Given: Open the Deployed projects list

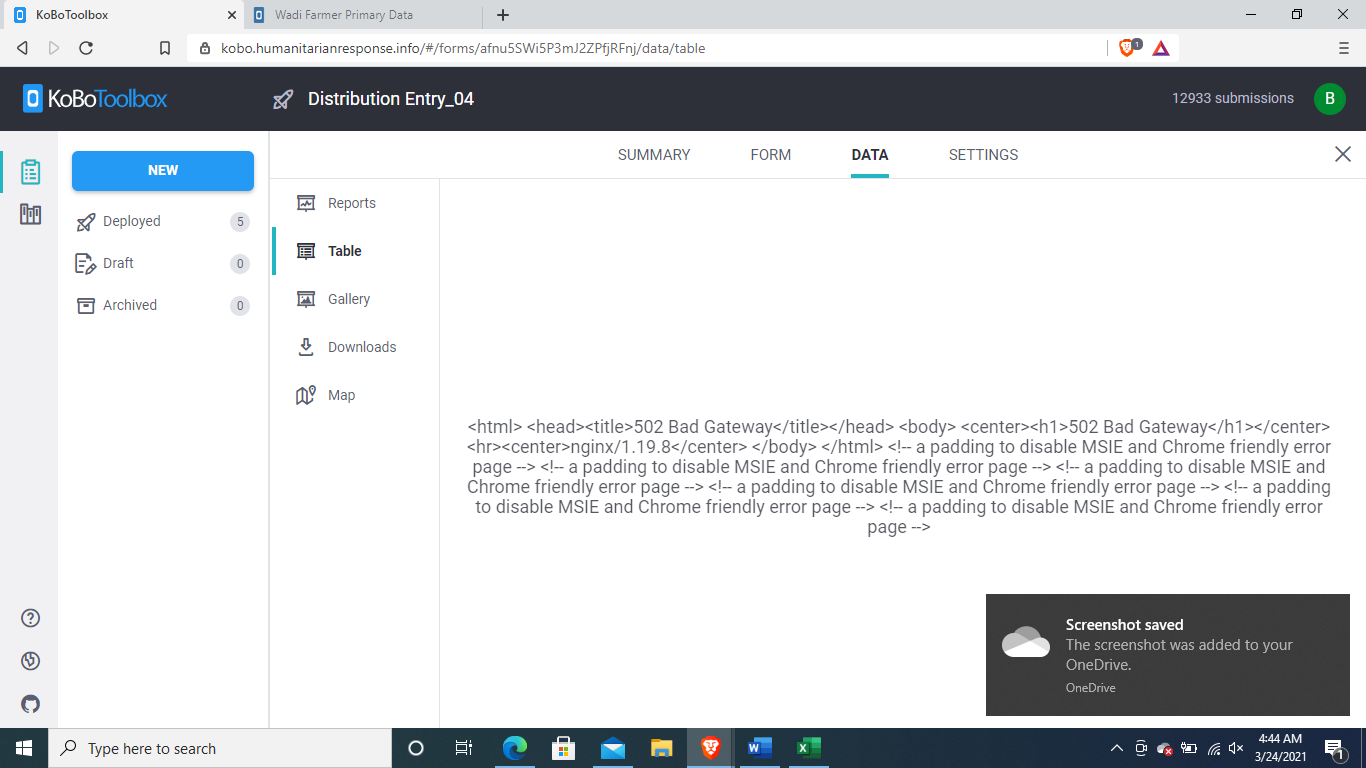Looking at the screenshot, I should [131, 221].
